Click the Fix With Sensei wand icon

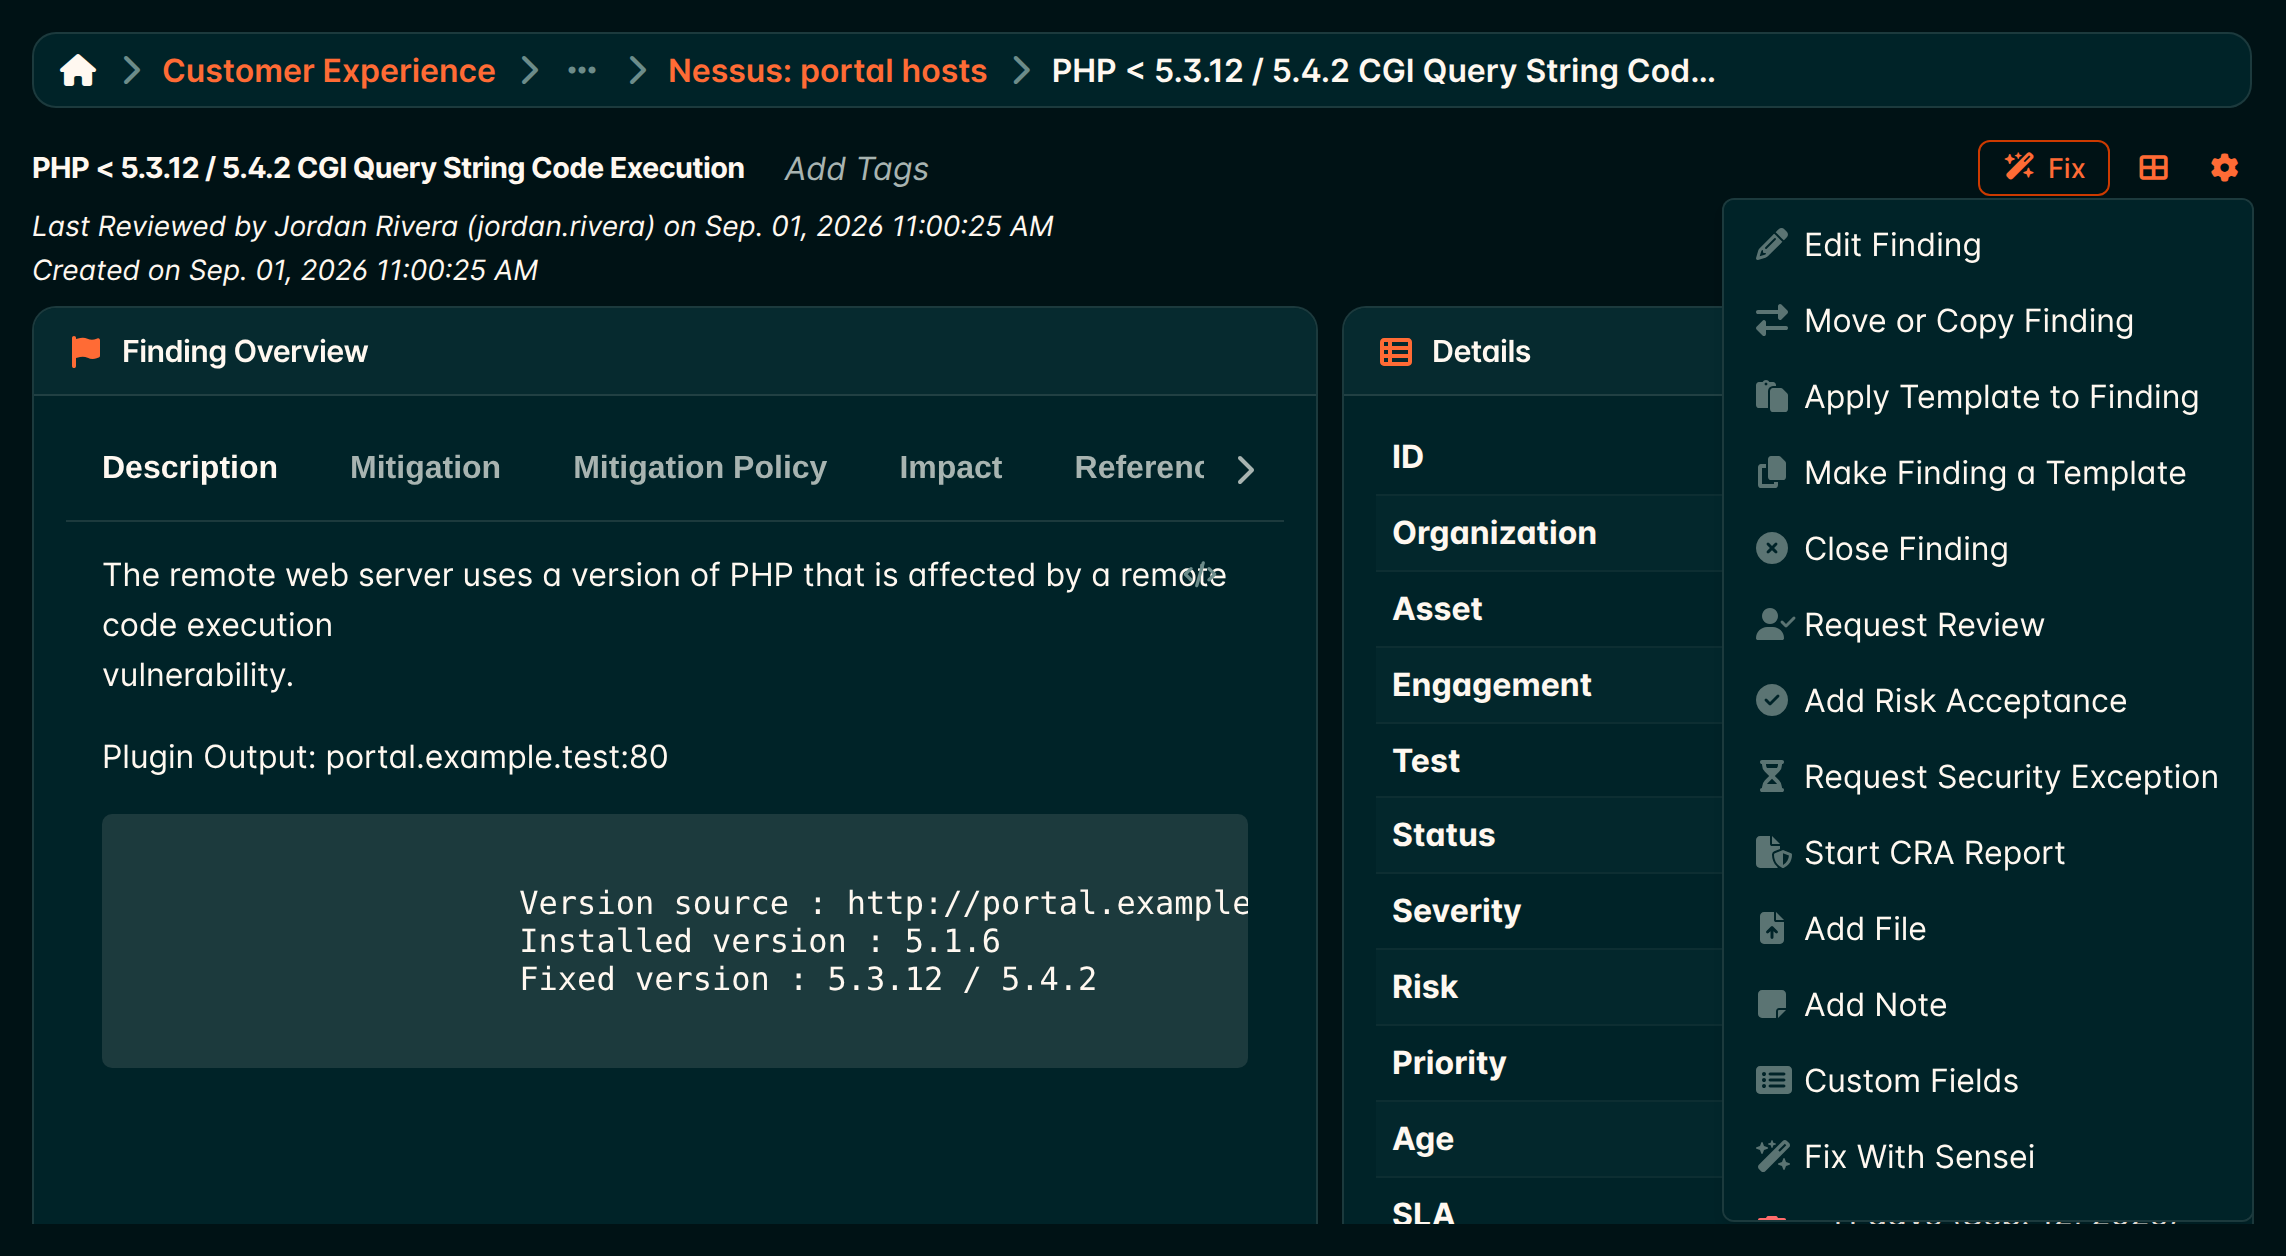coord(1773,1157)
